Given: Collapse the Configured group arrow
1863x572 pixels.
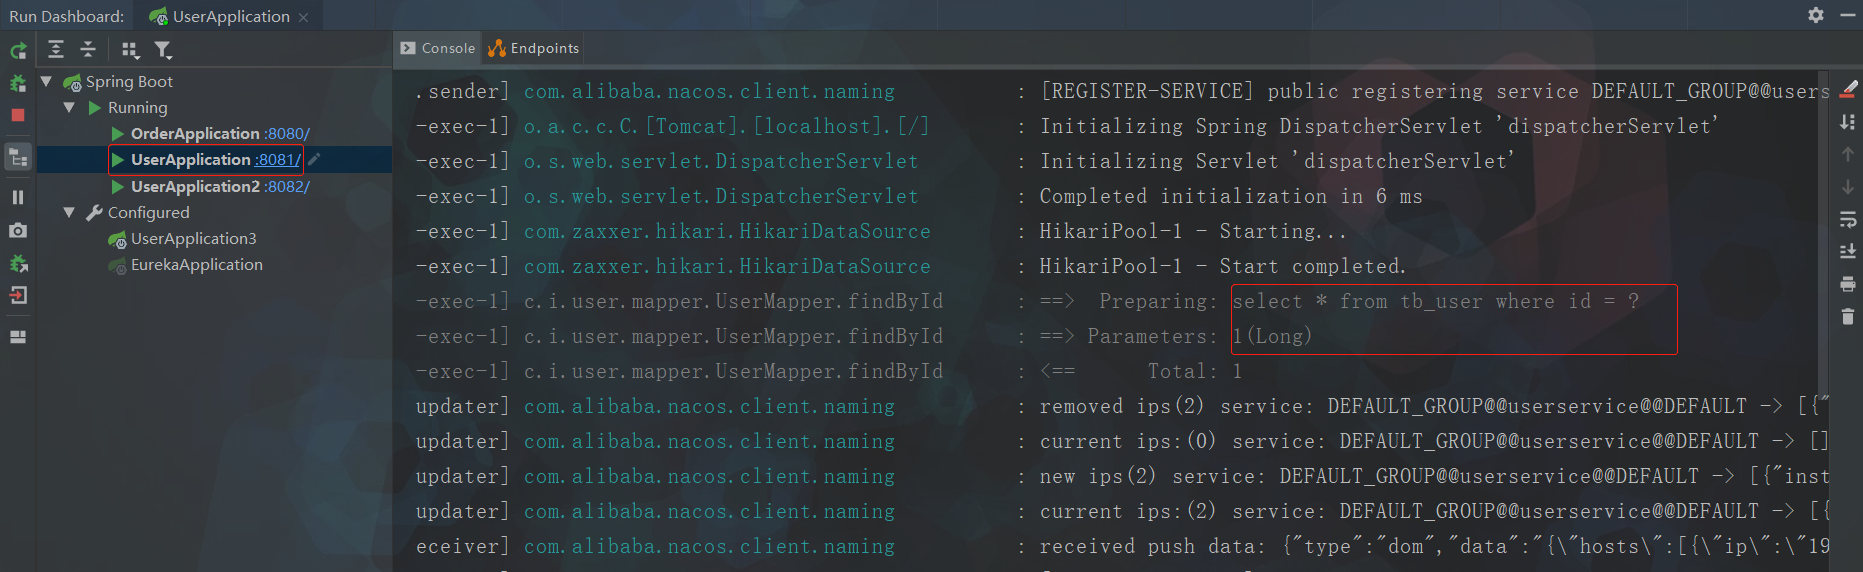Looking at the screenshot, I should (x=69, y=212).
